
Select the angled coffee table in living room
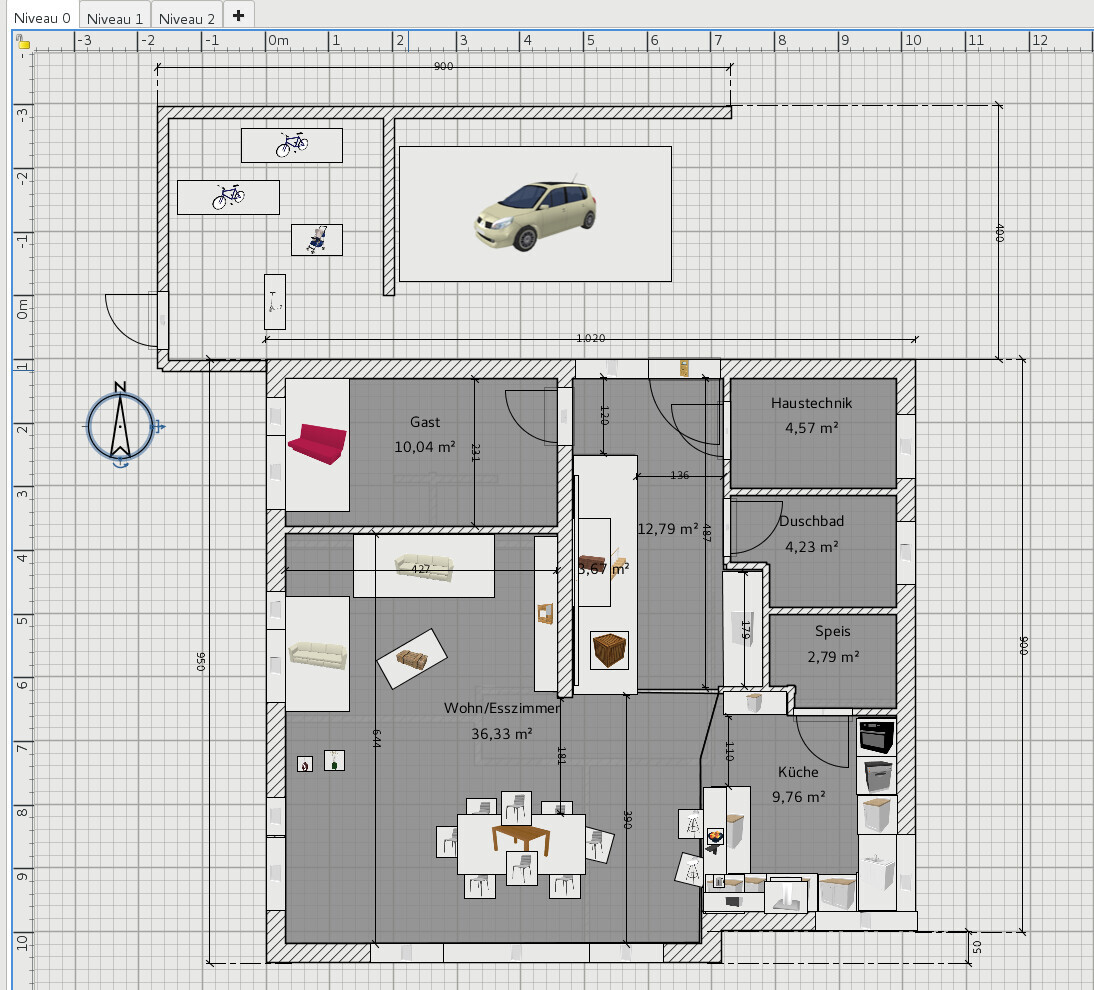coord(411,658)
